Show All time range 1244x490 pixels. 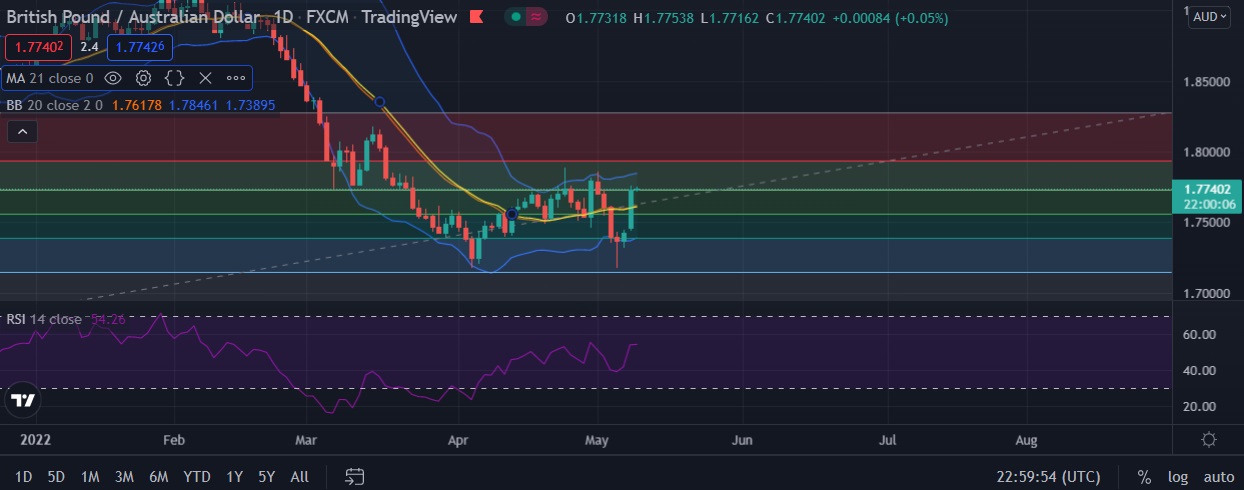coord(299,477)
